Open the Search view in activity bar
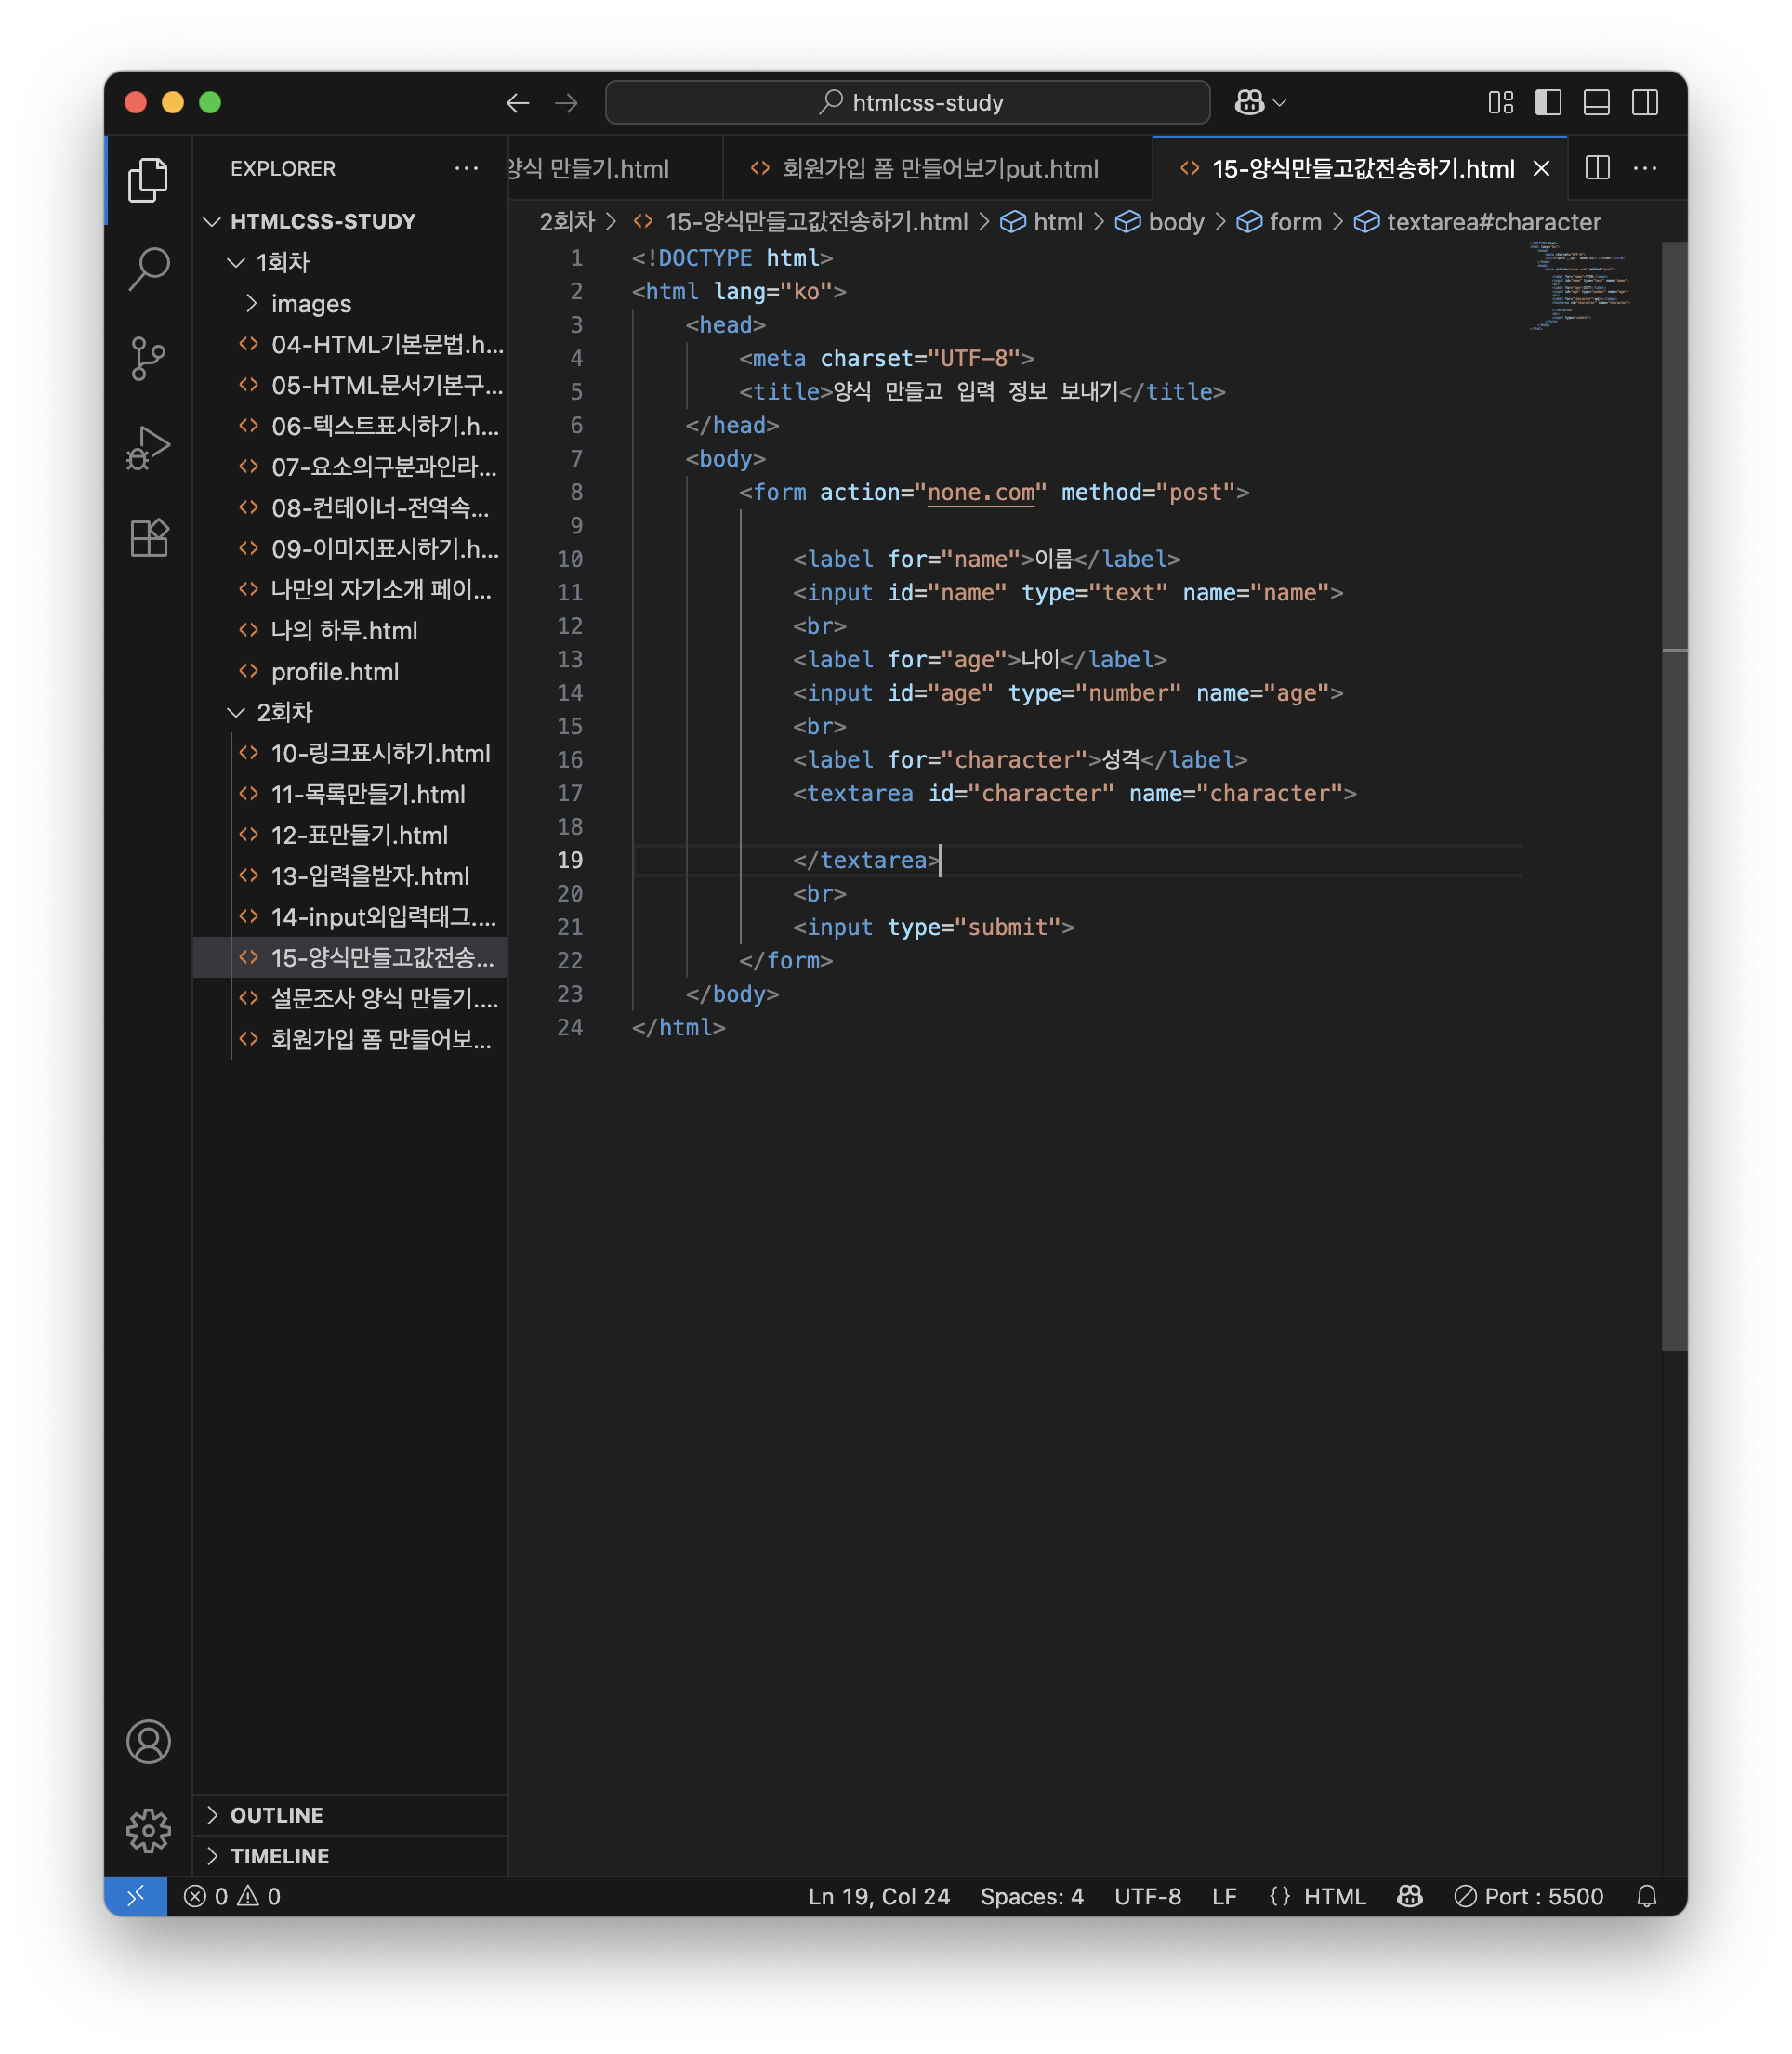The height and width of the screenshot is (2054, 1792). pyautogui.click(x=148, y=268)
